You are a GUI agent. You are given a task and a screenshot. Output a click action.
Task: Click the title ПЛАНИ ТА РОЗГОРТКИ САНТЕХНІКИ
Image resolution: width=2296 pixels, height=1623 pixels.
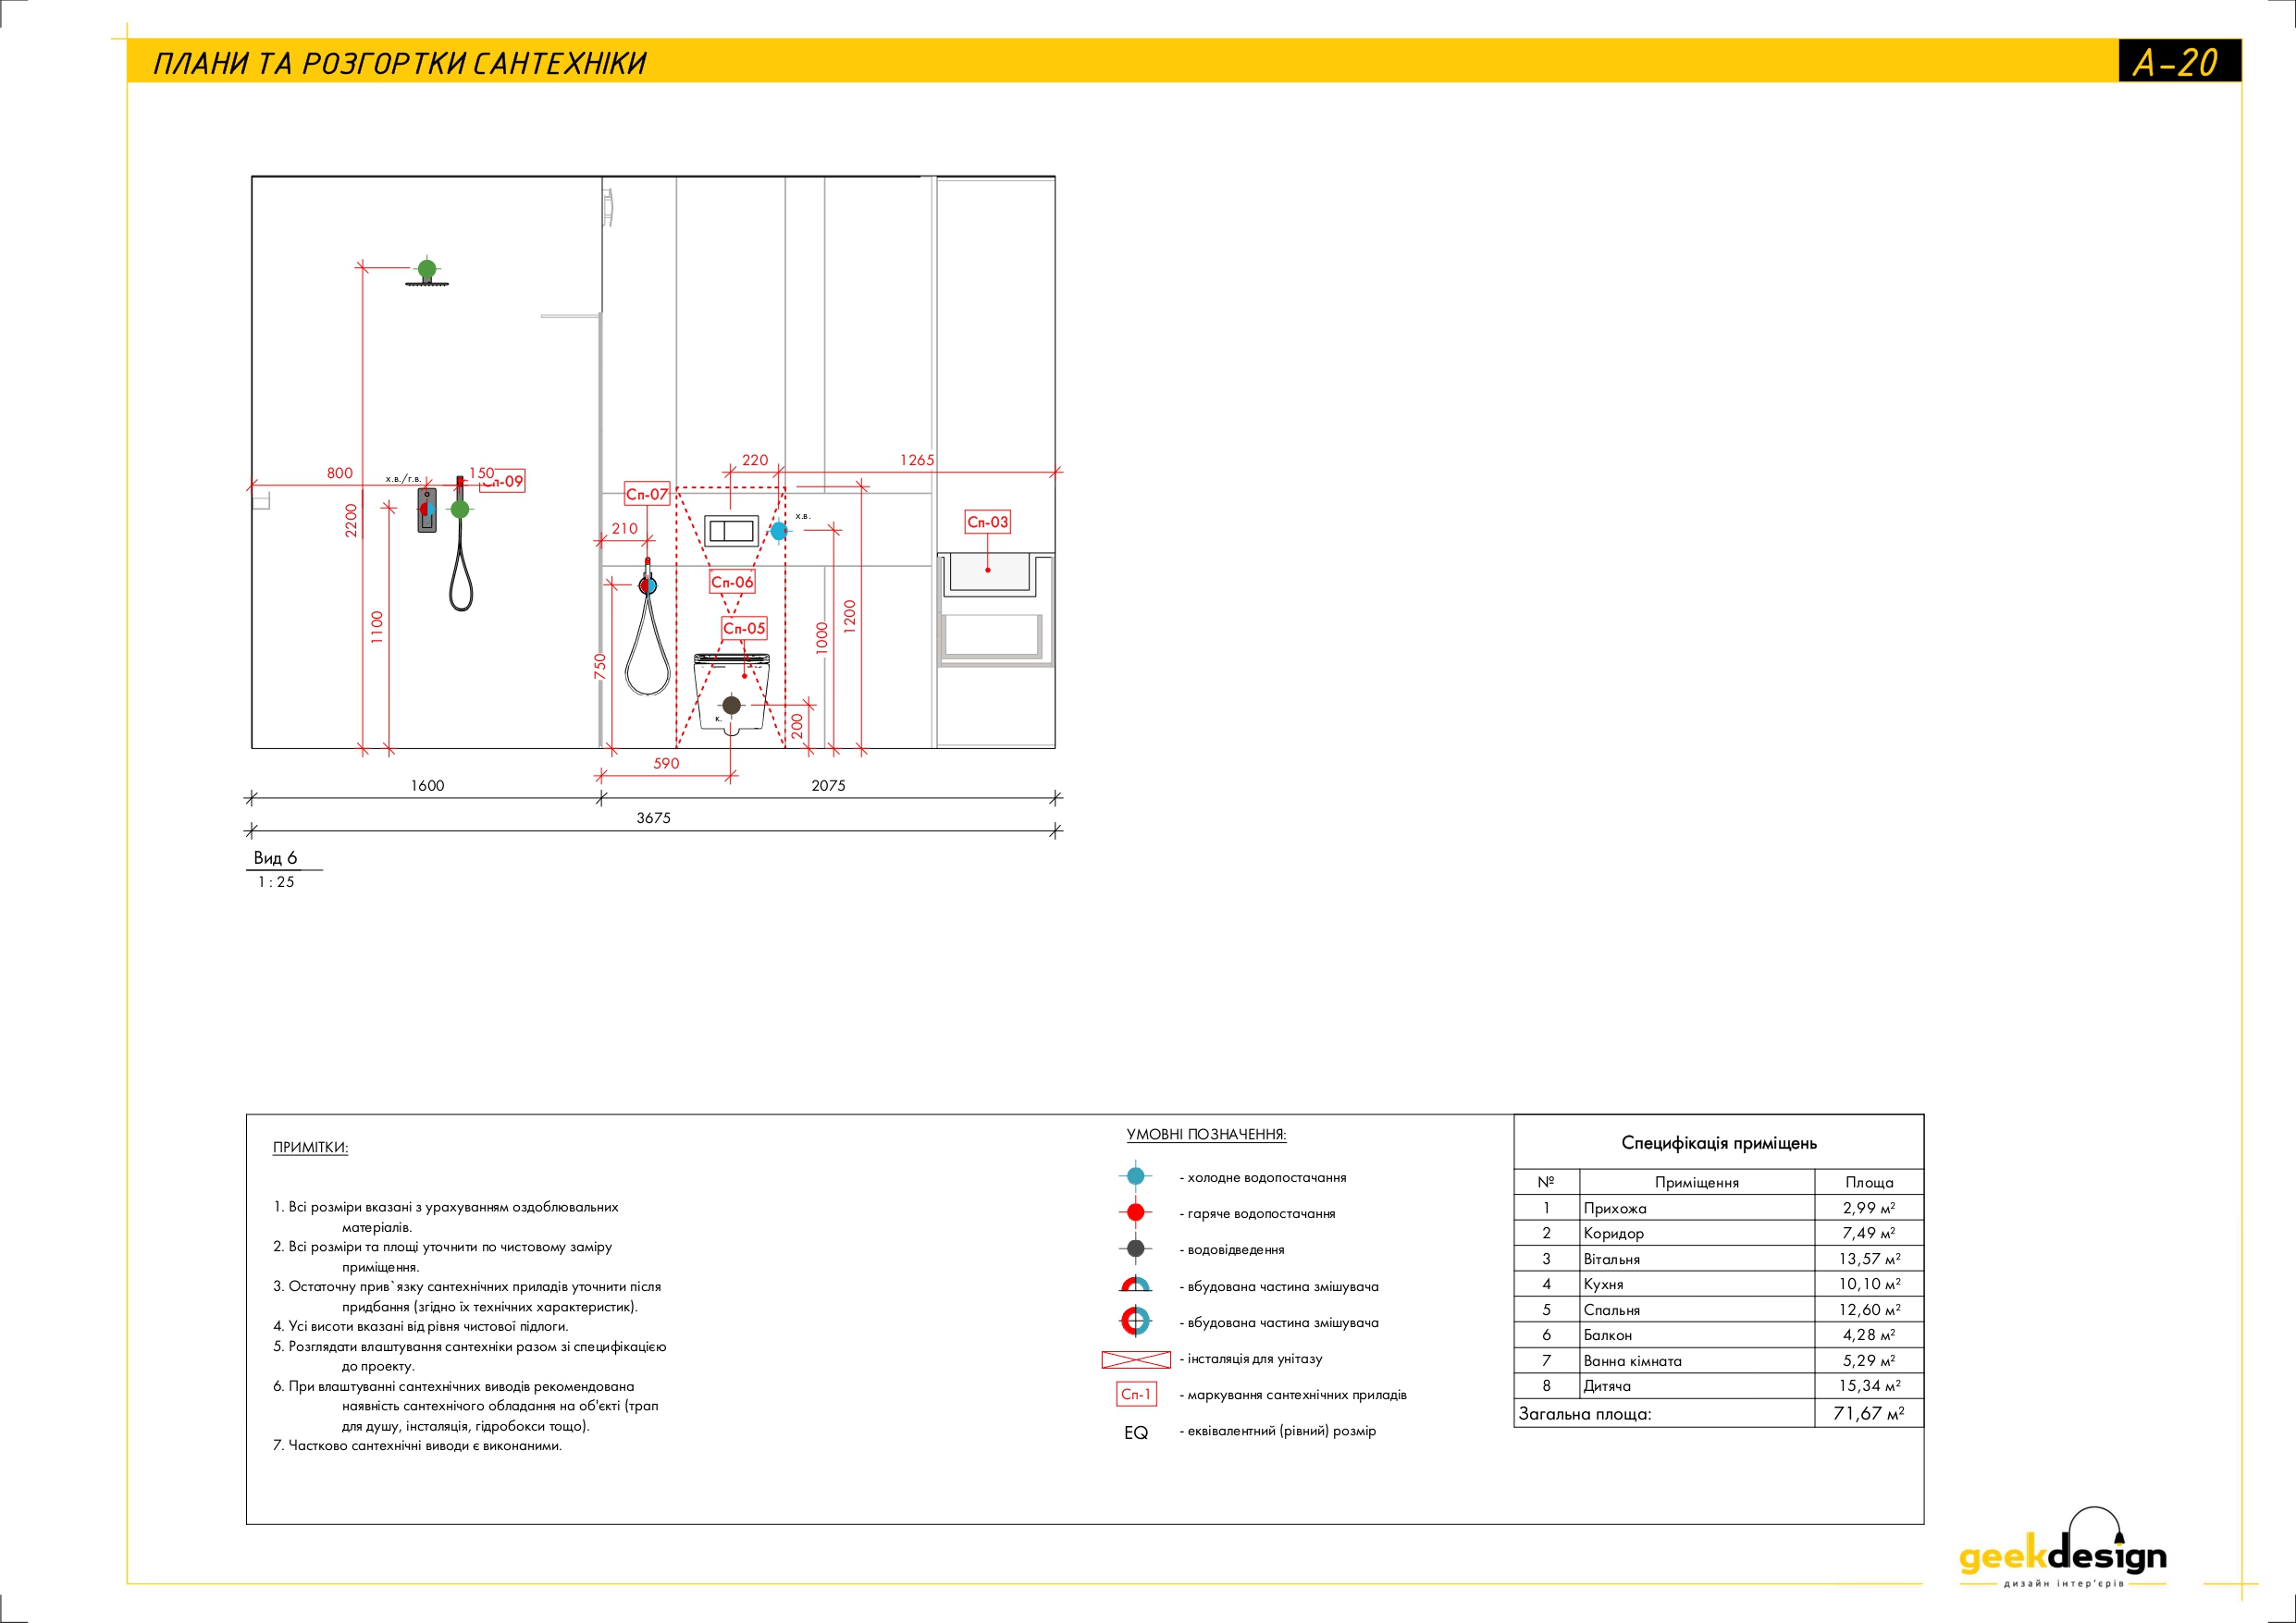(400, 63)
